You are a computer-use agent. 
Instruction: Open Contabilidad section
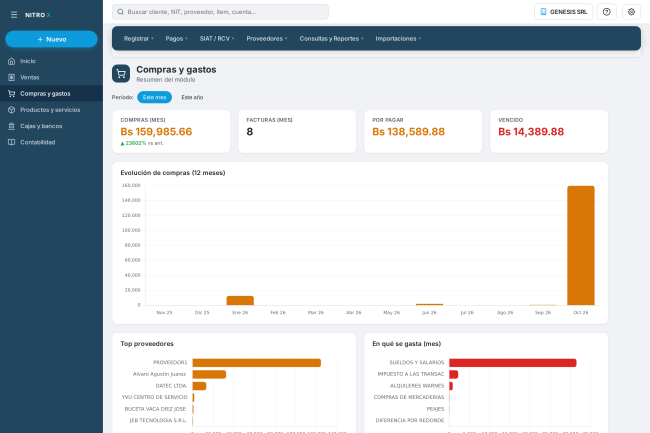coord(51,142)
